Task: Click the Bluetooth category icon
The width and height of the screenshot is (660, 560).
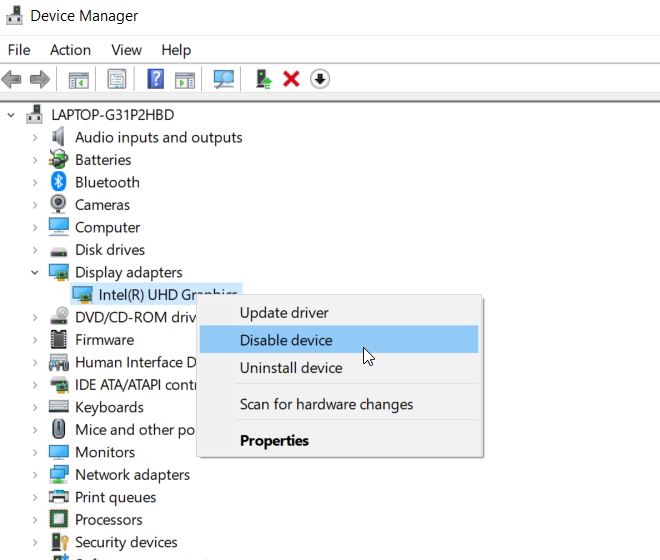Action: [58, 182]
